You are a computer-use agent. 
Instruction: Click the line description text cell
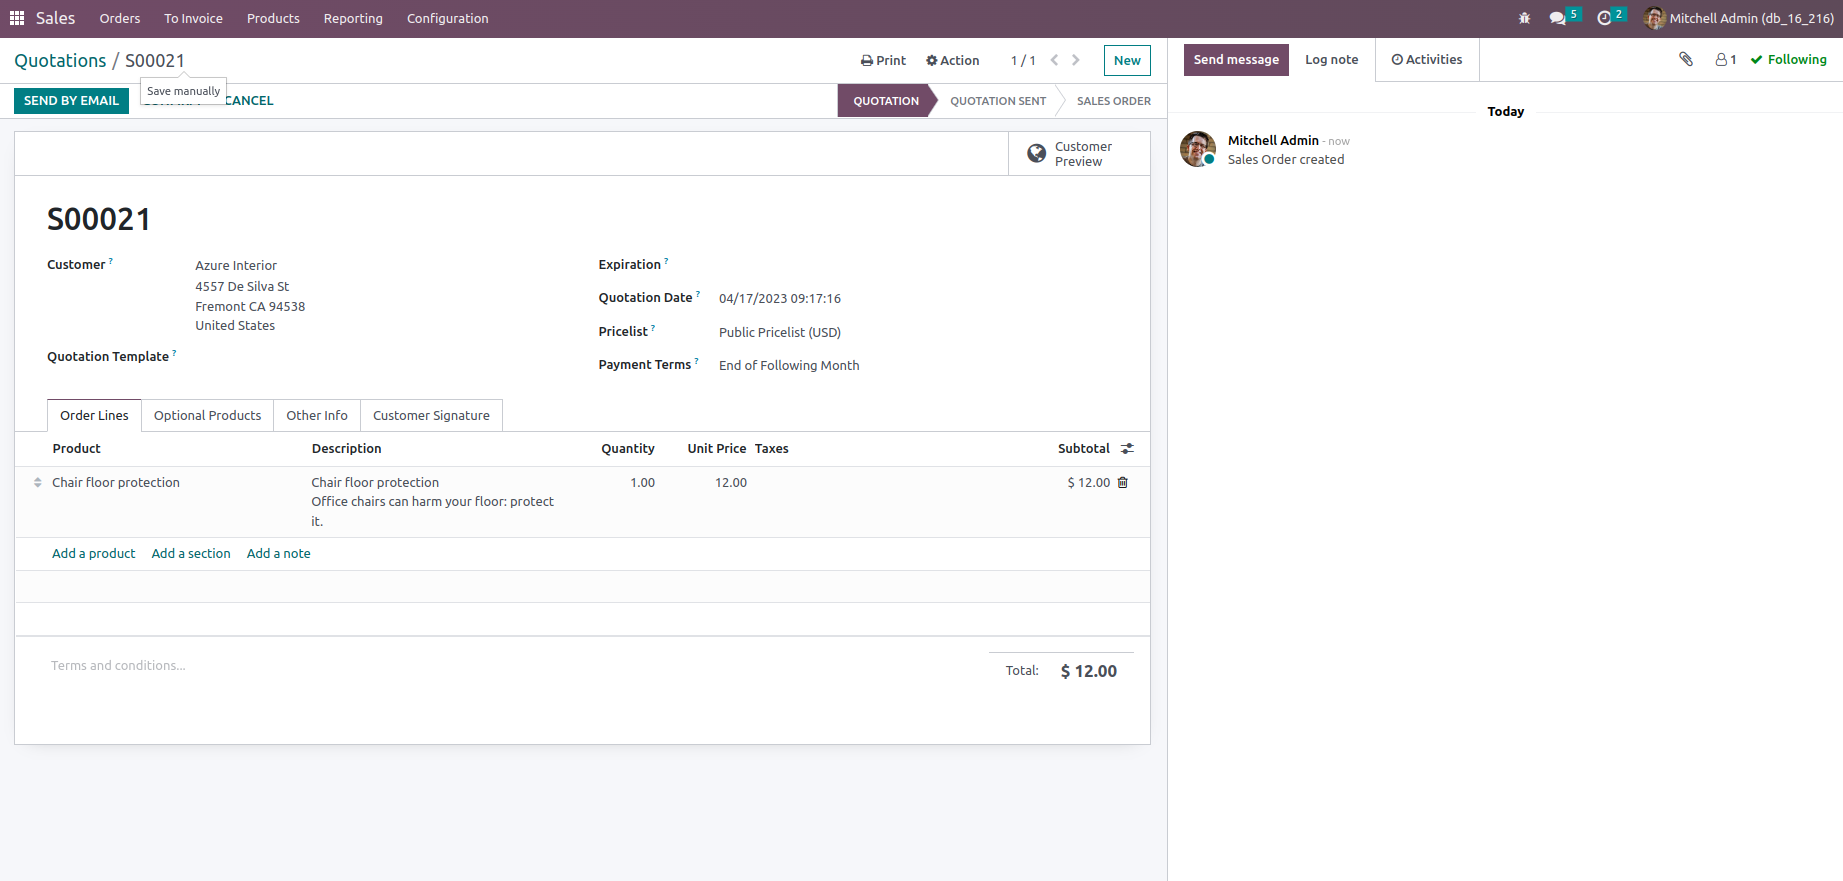[x=432, y=501]
